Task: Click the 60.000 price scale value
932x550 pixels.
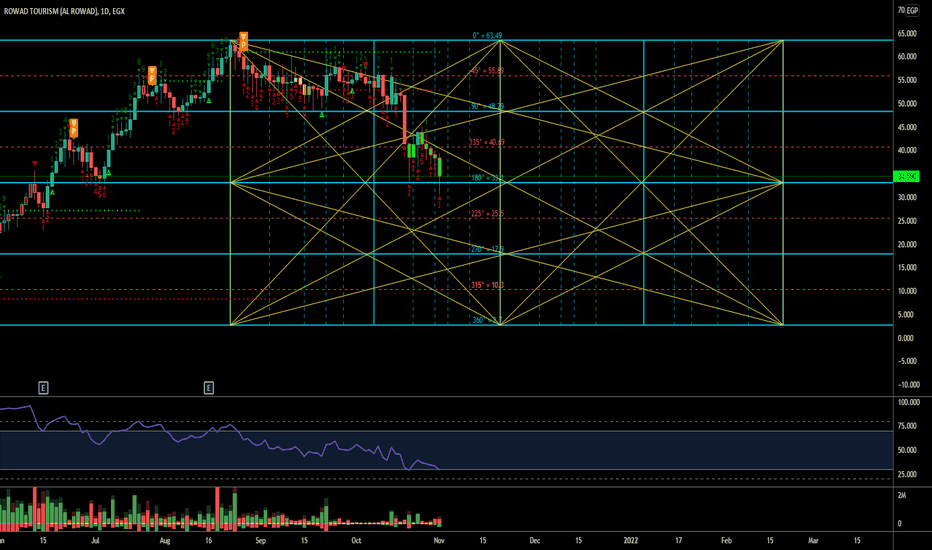Action: (x=906, y=56)
